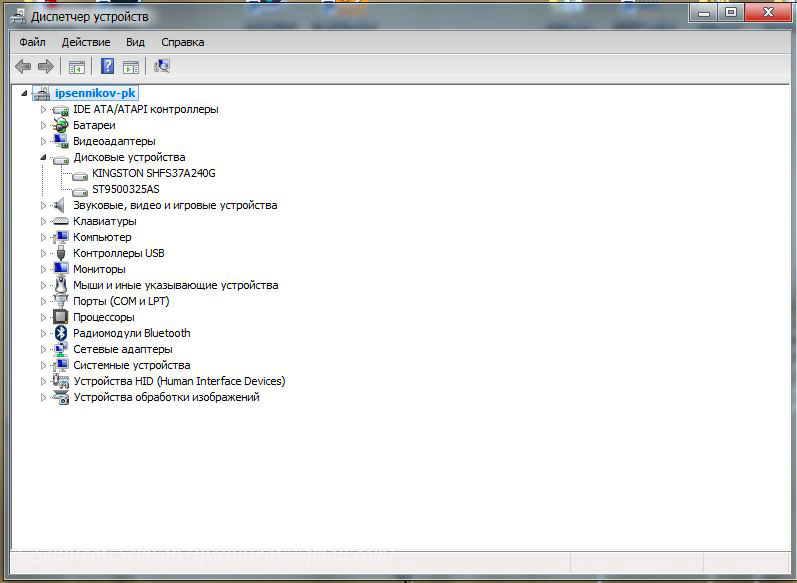Expand the Процессоры node
The height and width of the screenshot is (583, 797).
coord(43,317)
